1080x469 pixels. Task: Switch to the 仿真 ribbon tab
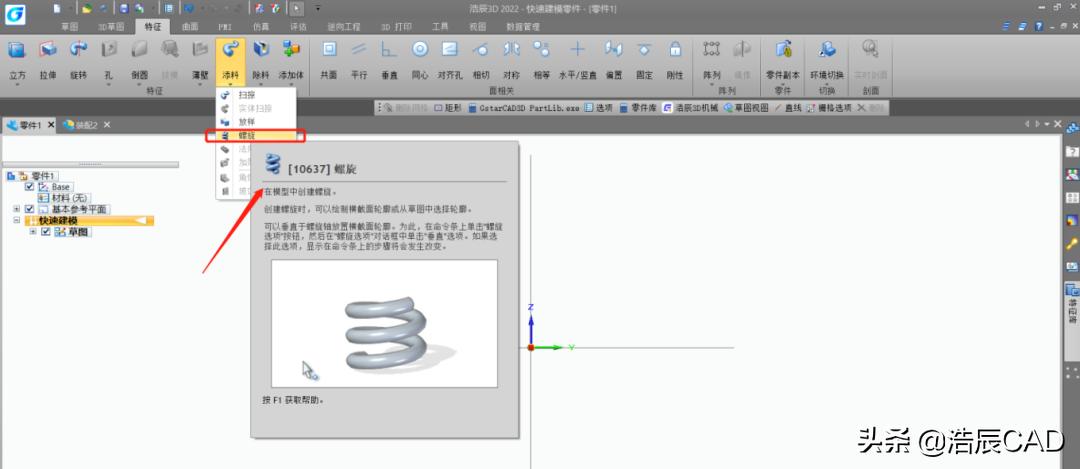[261, 27]
